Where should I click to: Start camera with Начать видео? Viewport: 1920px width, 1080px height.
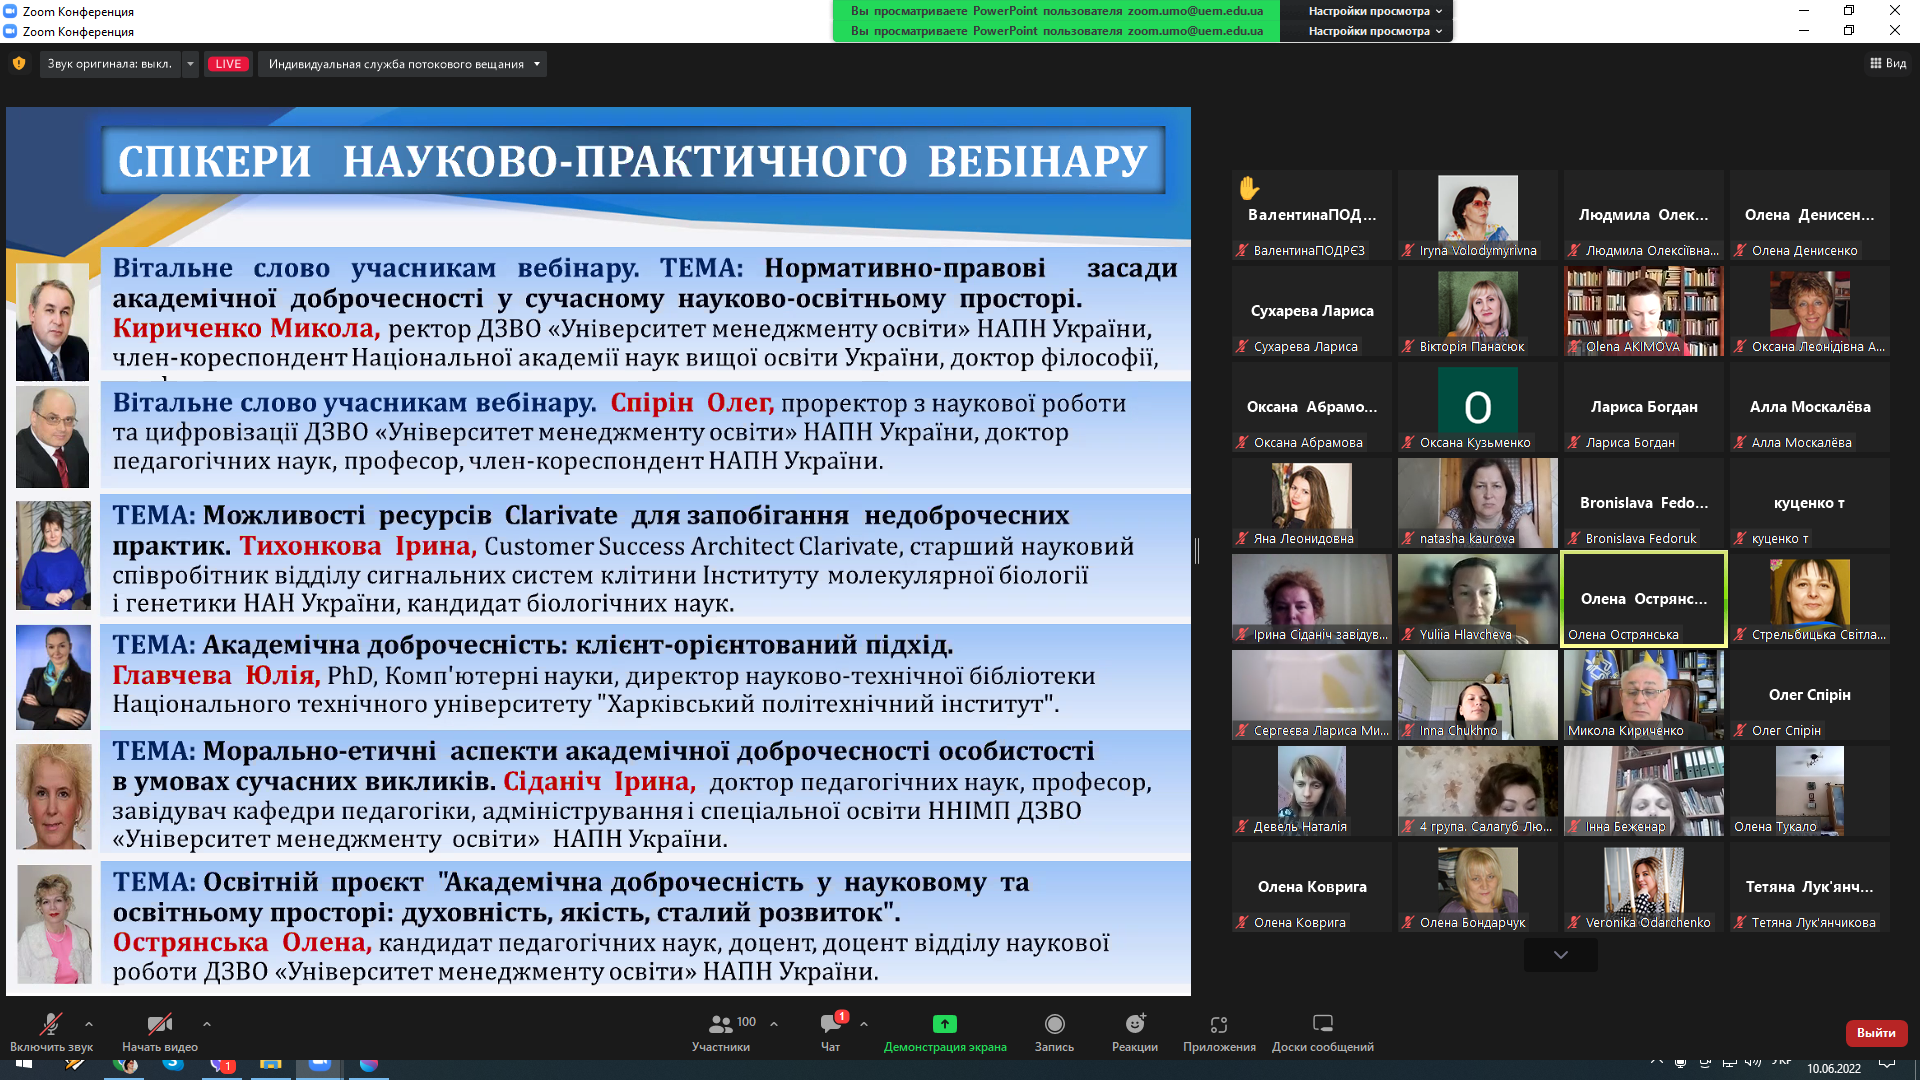pos(159,1024)
